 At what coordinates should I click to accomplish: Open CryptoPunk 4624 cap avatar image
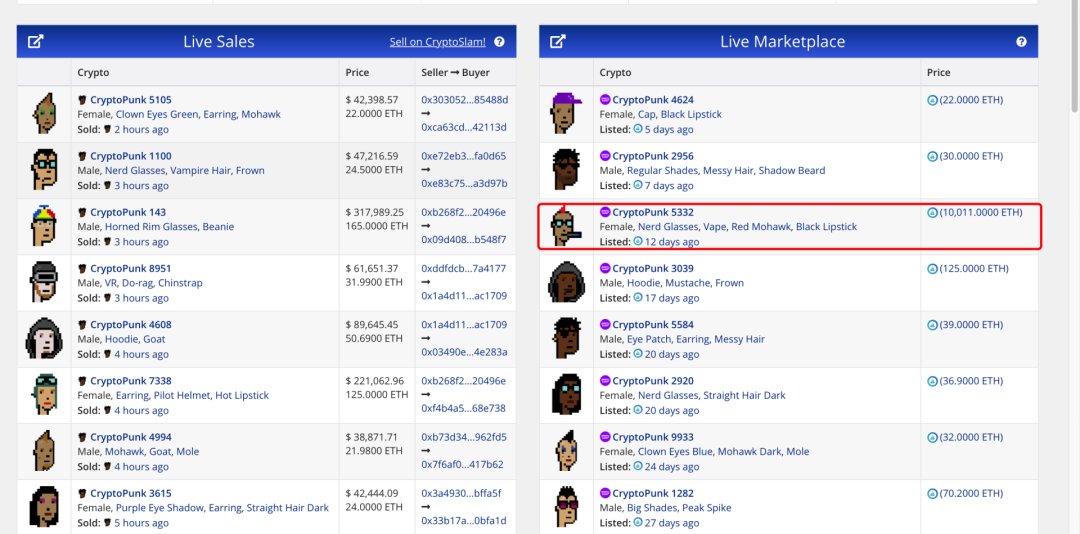(x=567, y=114)
